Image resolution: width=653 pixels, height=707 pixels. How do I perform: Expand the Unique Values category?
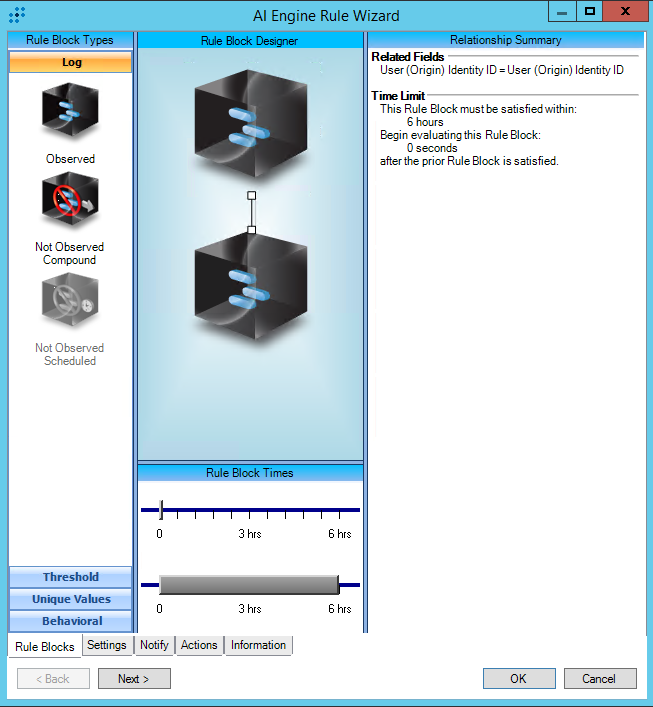(x=71, y=599)
